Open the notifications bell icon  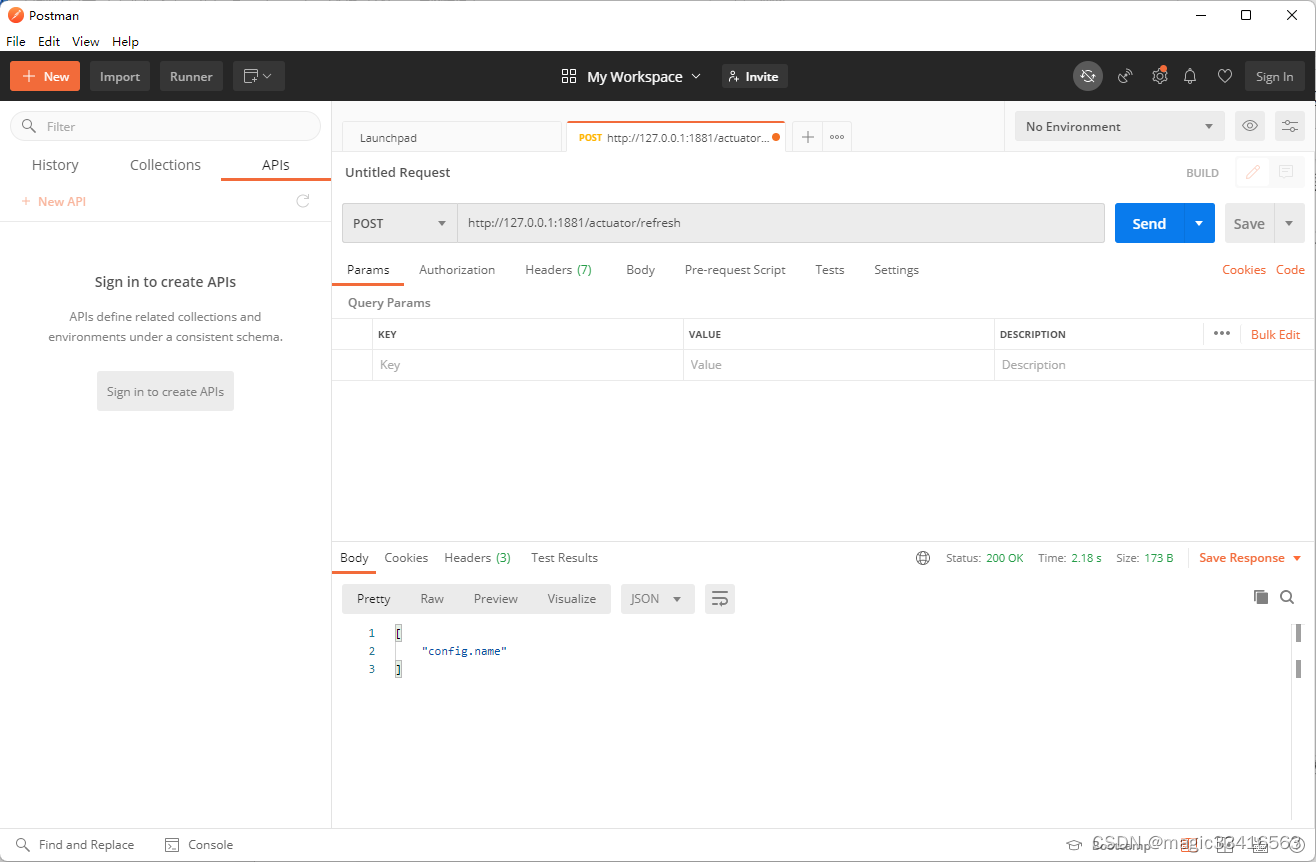[x=1190, y=76]
